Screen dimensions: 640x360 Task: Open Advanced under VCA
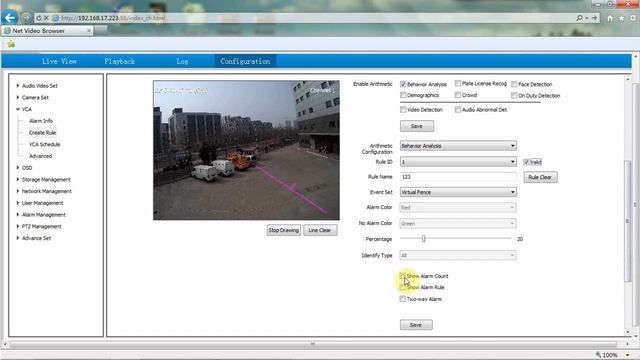tap(40, 156)
